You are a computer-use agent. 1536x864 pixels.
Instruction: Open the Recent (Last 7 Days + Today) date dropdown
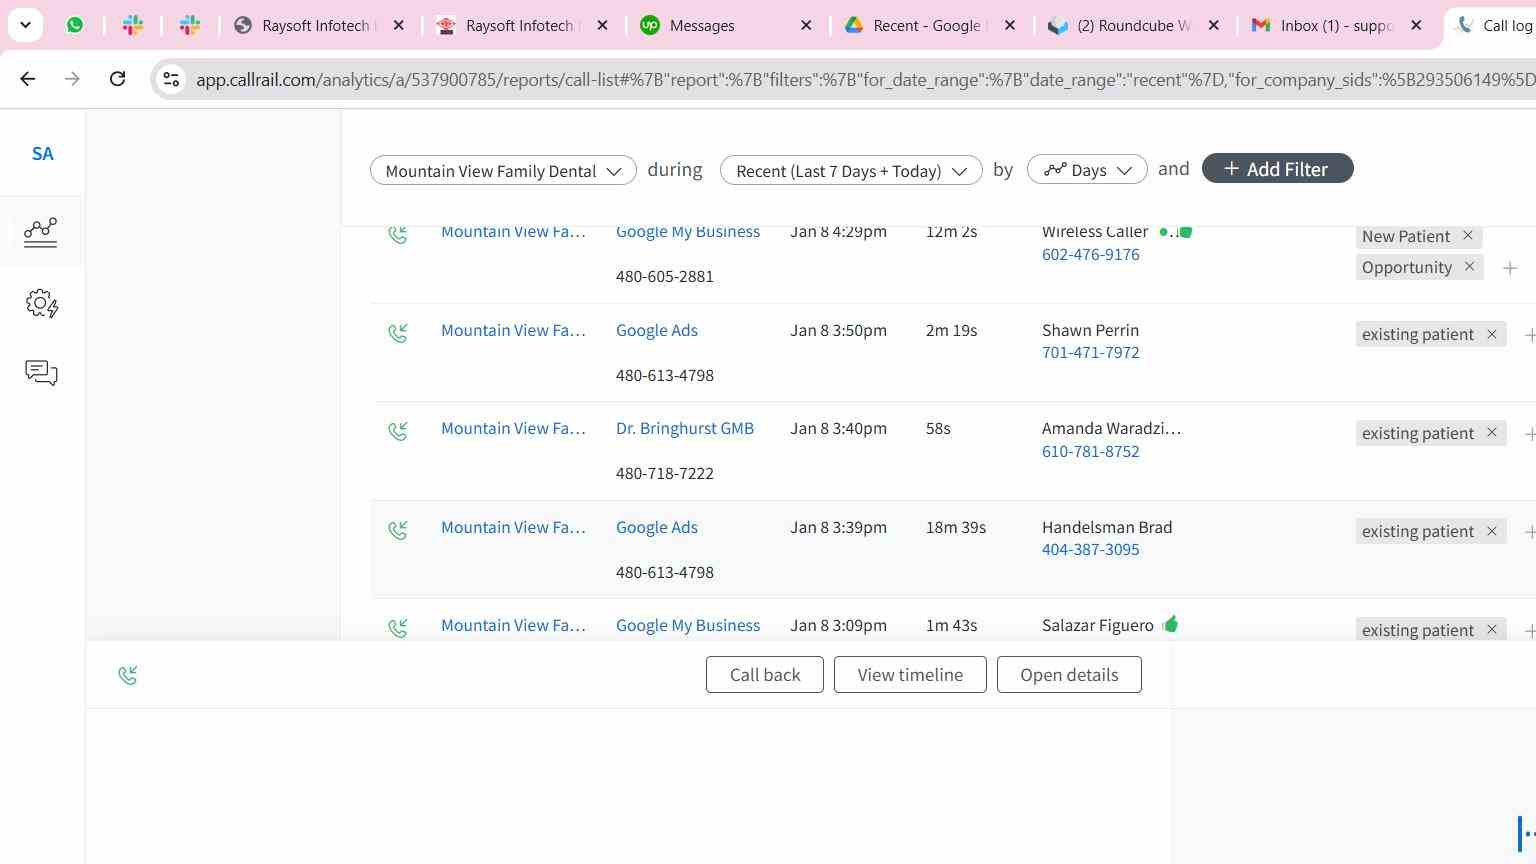(x=851, y=171)
